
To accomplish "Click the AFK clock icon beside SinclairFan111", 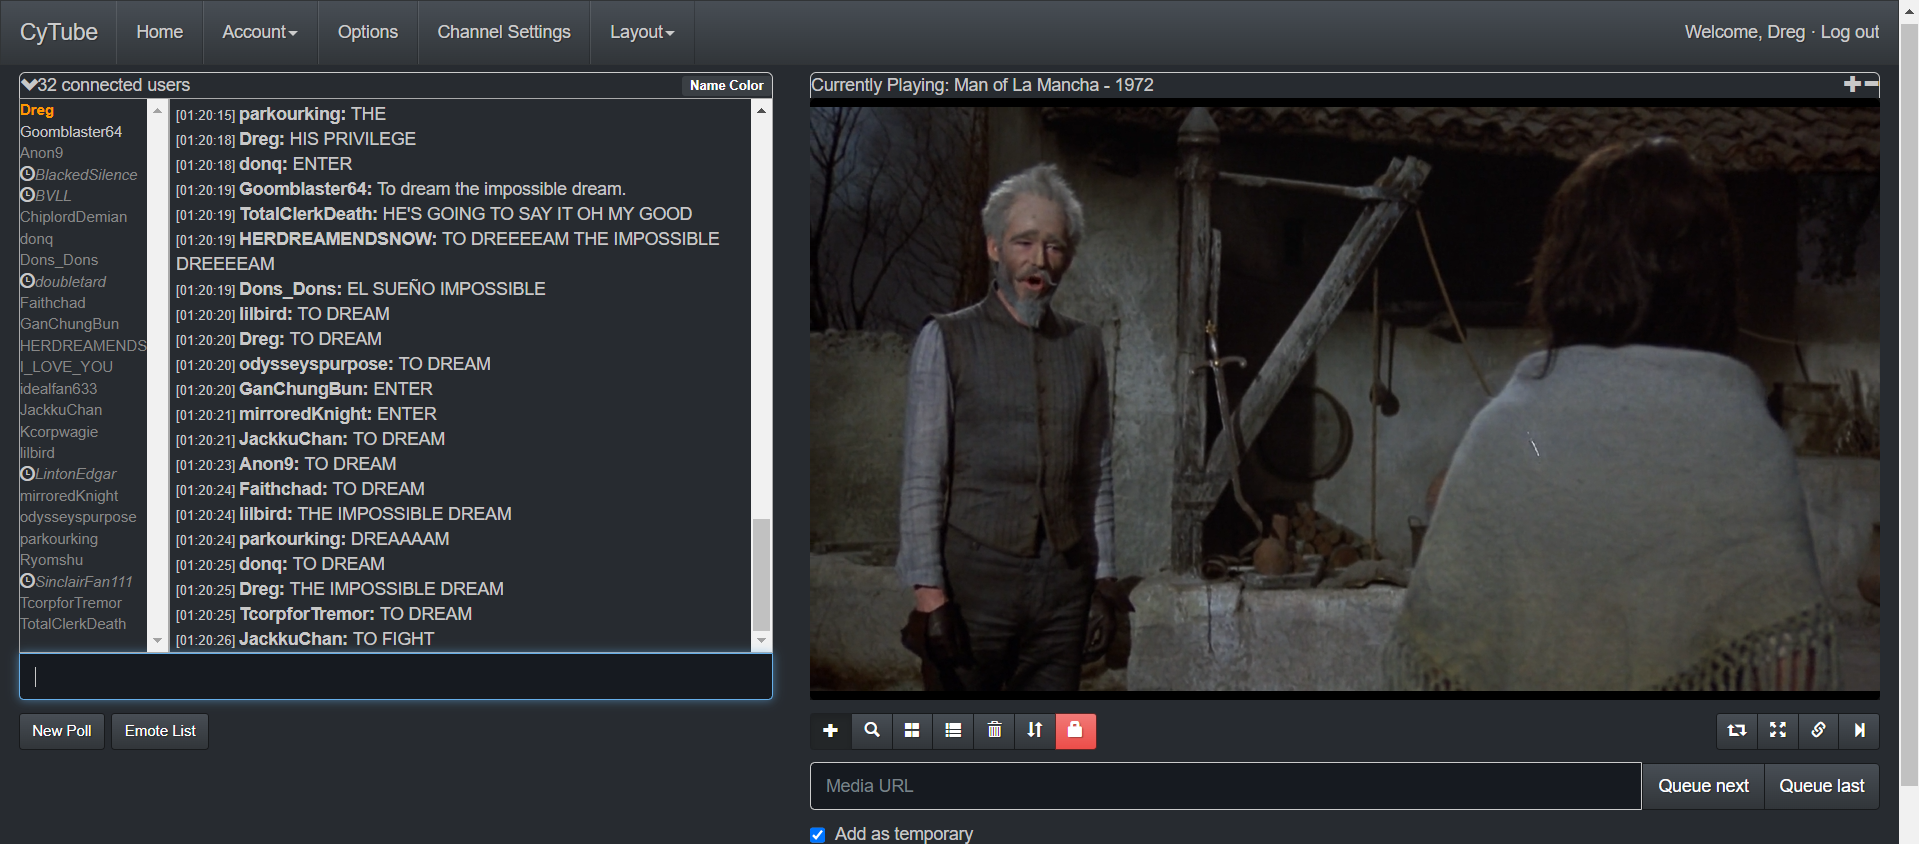I will click(x=28, y=581).
